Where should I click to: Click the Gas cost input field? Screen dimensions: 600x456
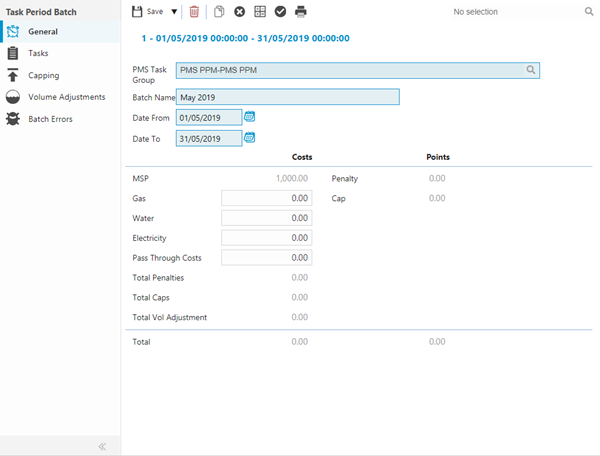coord(266,199)
